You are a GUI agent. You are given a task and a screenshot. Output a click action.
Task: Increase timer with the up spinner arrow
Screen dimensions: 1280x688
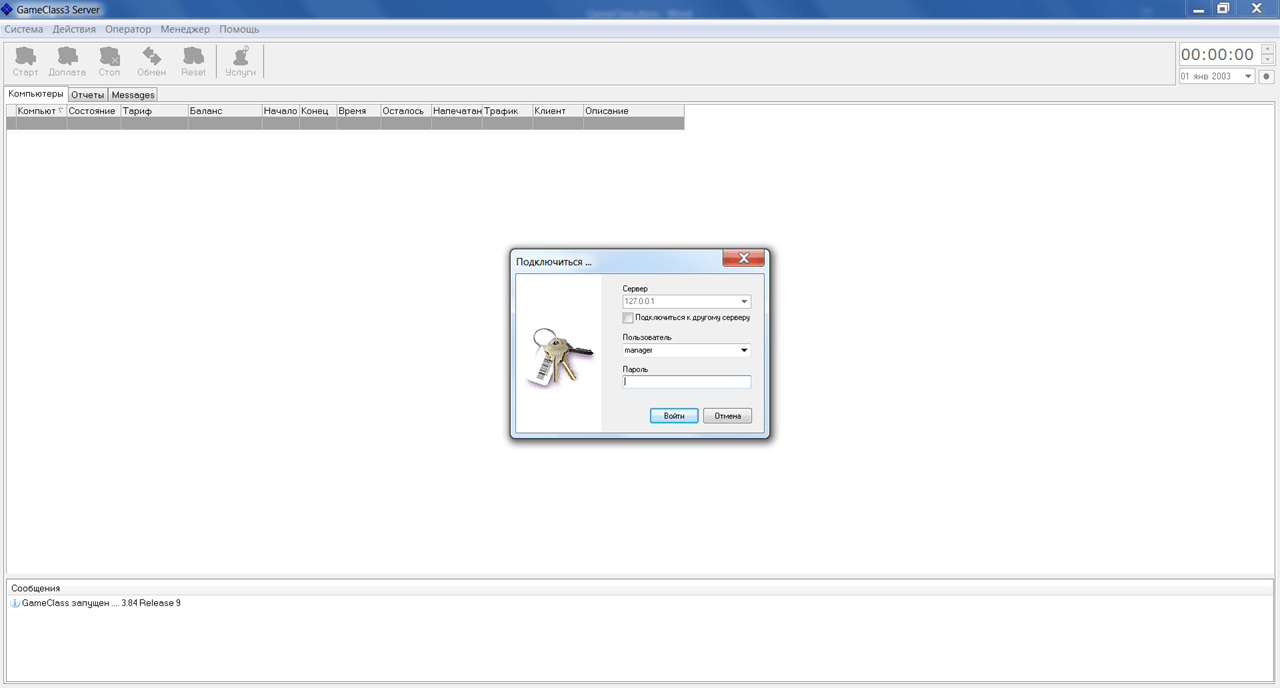click(1268, 49)
